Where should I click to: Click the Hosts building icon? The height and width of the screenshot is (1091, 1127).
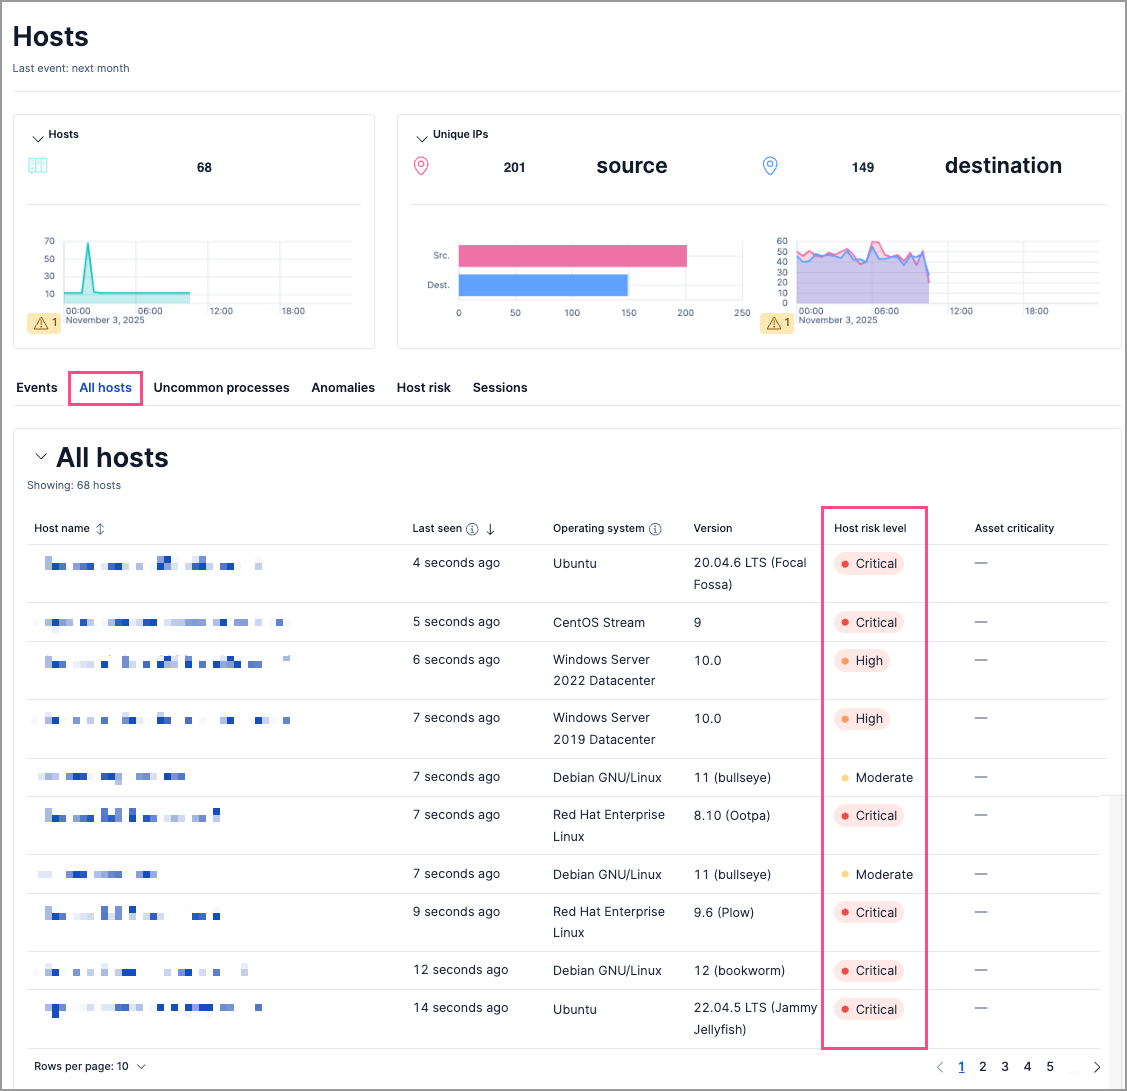(x=38, y=166)
